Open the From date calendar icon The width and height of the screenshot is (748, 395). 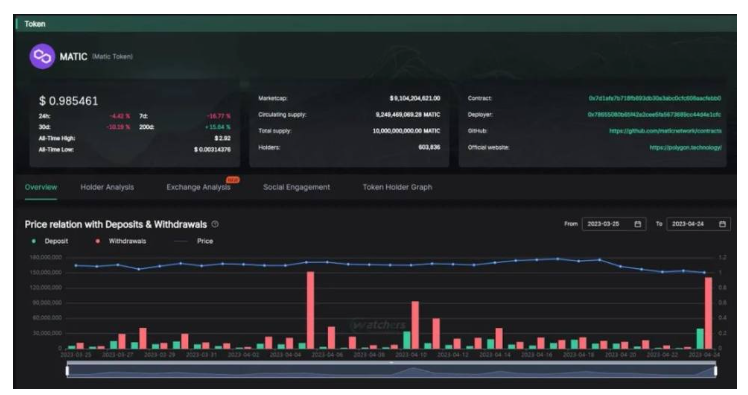coord(637,224)
